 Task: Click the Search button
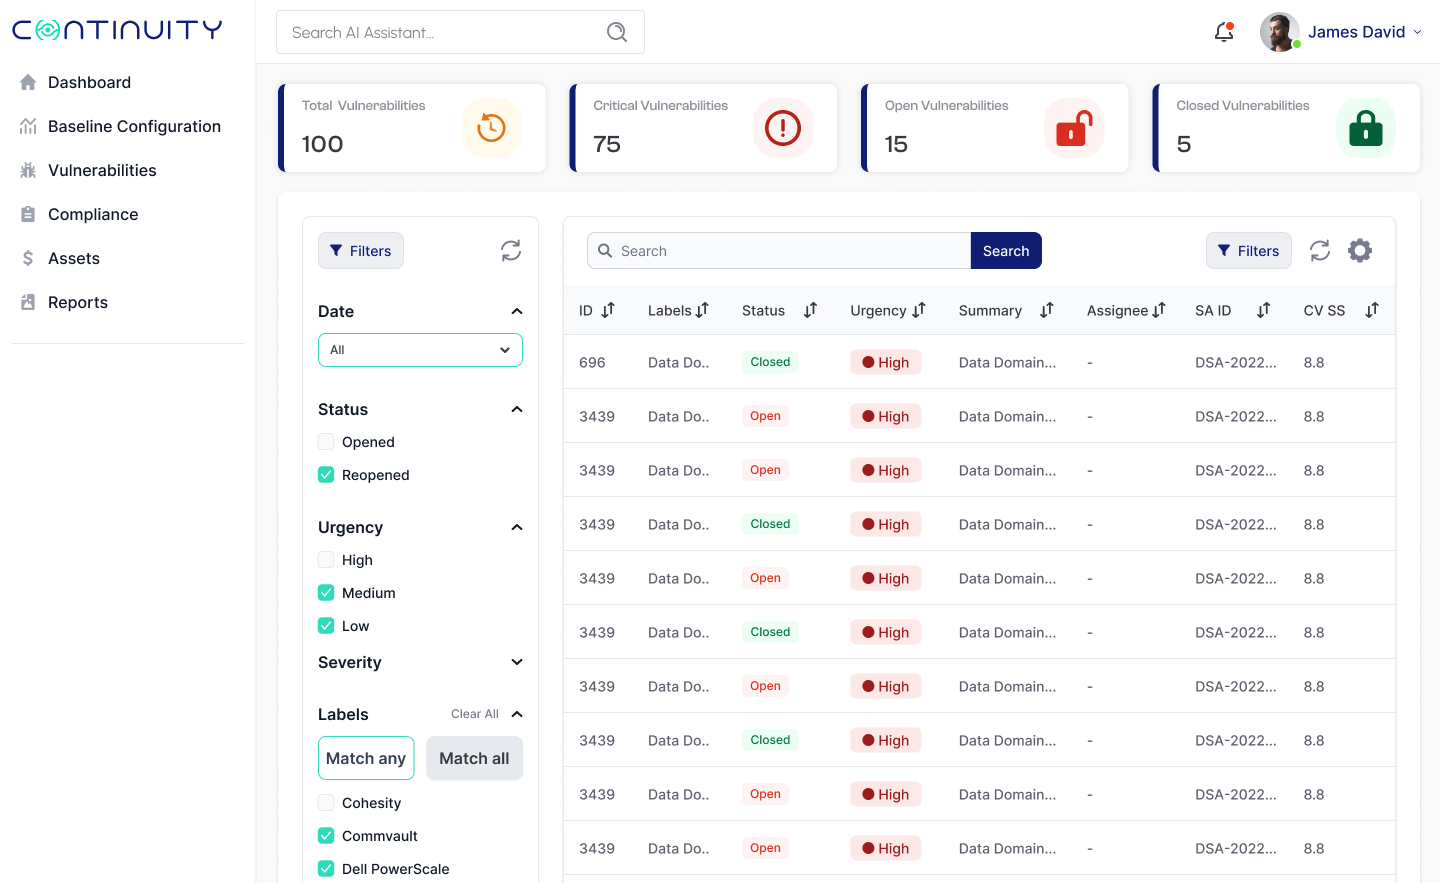pos(1006,250)
